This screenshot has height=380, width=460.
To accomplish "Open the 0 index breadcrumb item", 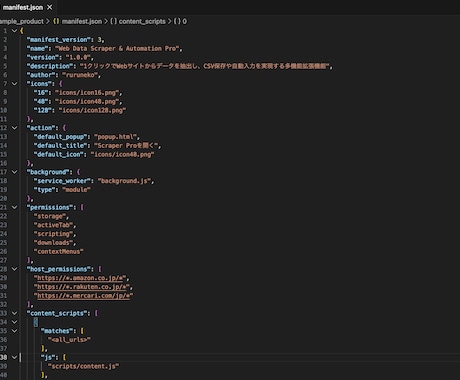I will click(x=180, y=21).
